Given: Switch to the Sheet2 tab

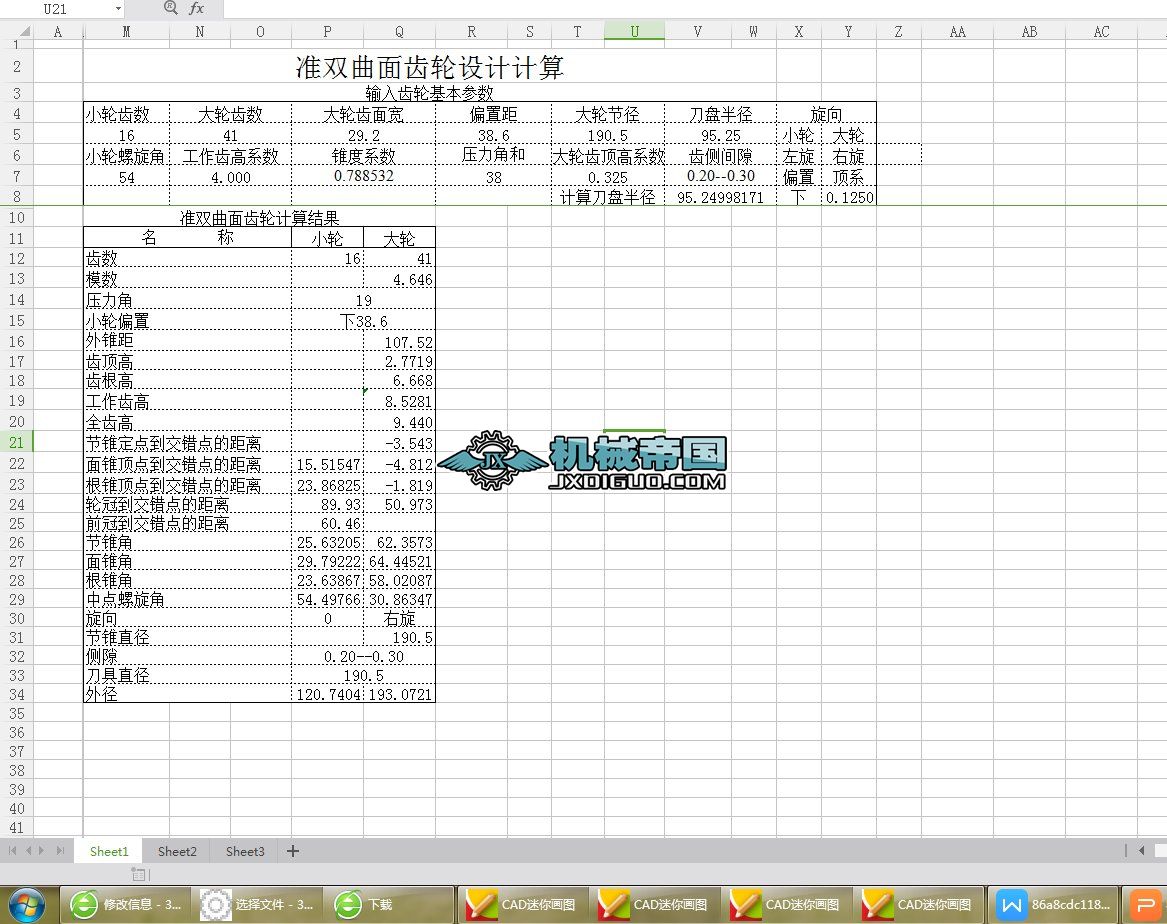Looking at the screenshot, I should click(177, 851).
